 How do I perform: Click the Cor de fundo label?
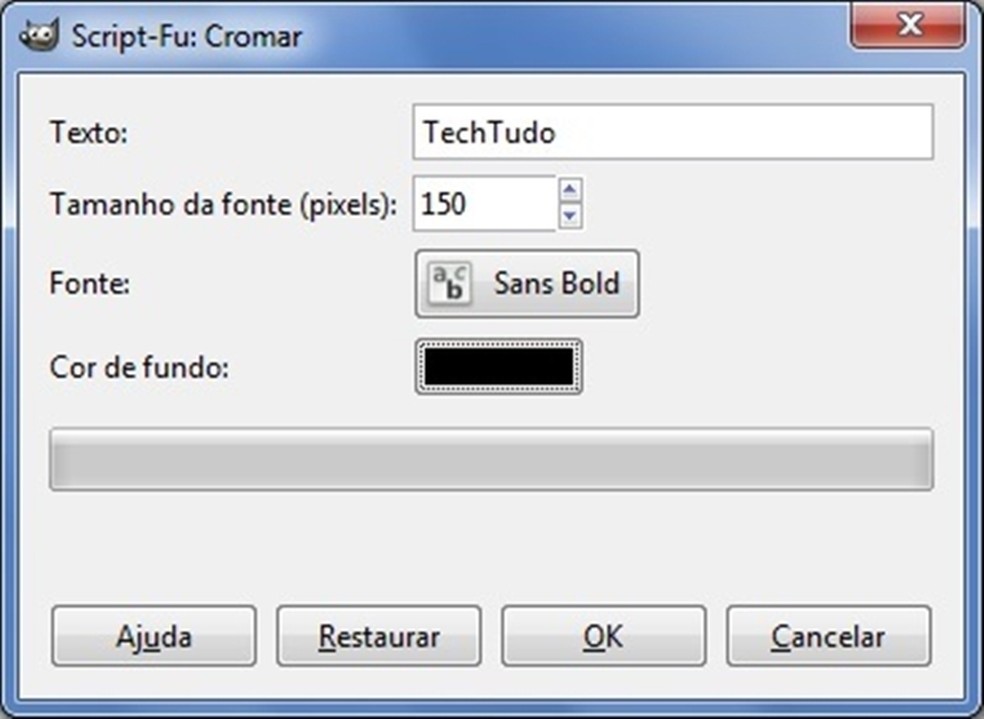[x=140, y=366]
